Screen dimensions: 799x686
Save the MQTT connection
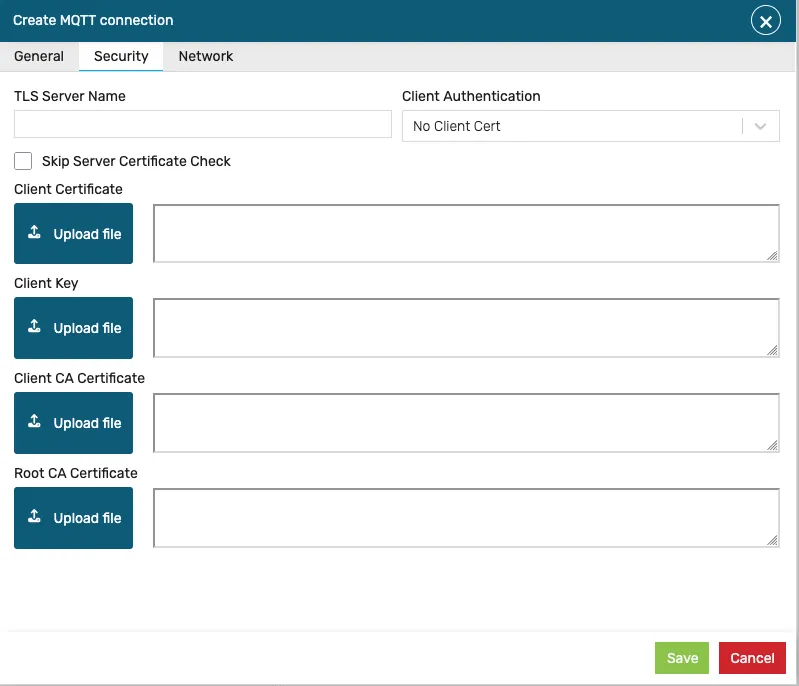point(682,658)
